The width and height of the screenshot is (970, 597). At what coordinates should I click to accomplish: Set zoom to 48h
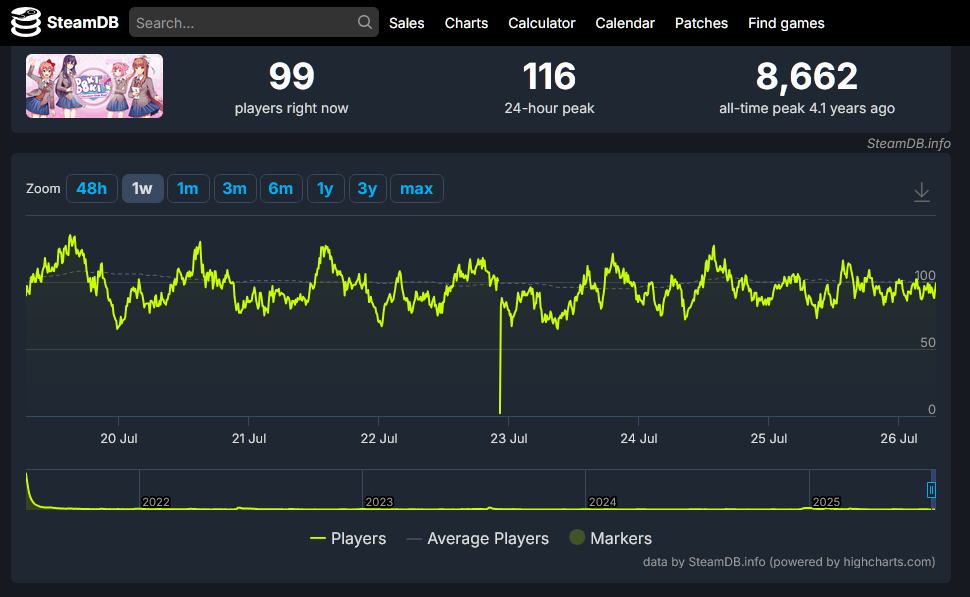pyautogui.click(x=92, y=189)
